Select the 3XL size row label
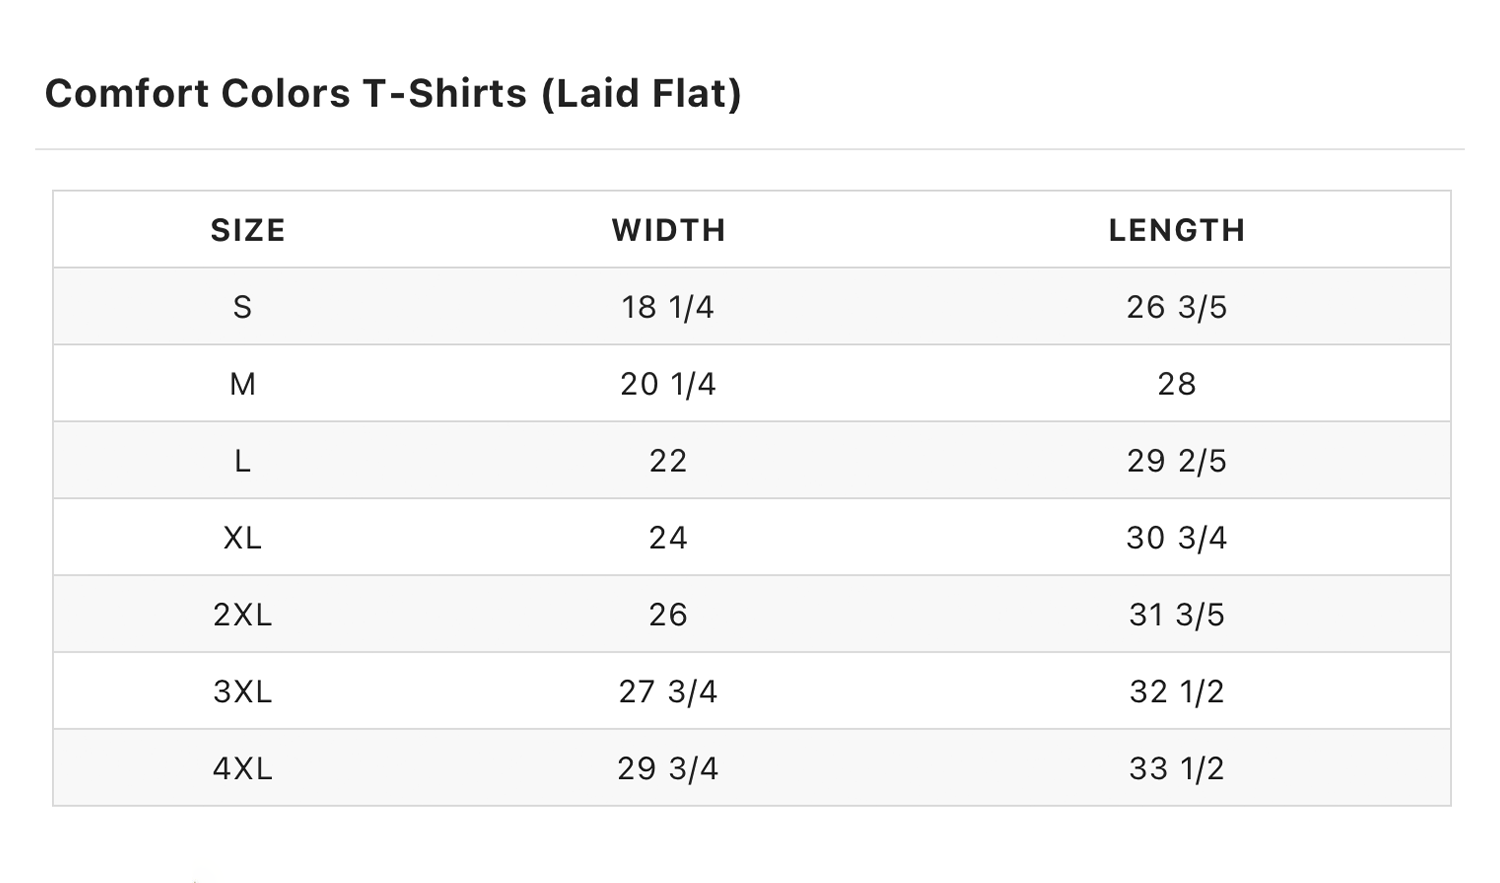 click(243, 692)
